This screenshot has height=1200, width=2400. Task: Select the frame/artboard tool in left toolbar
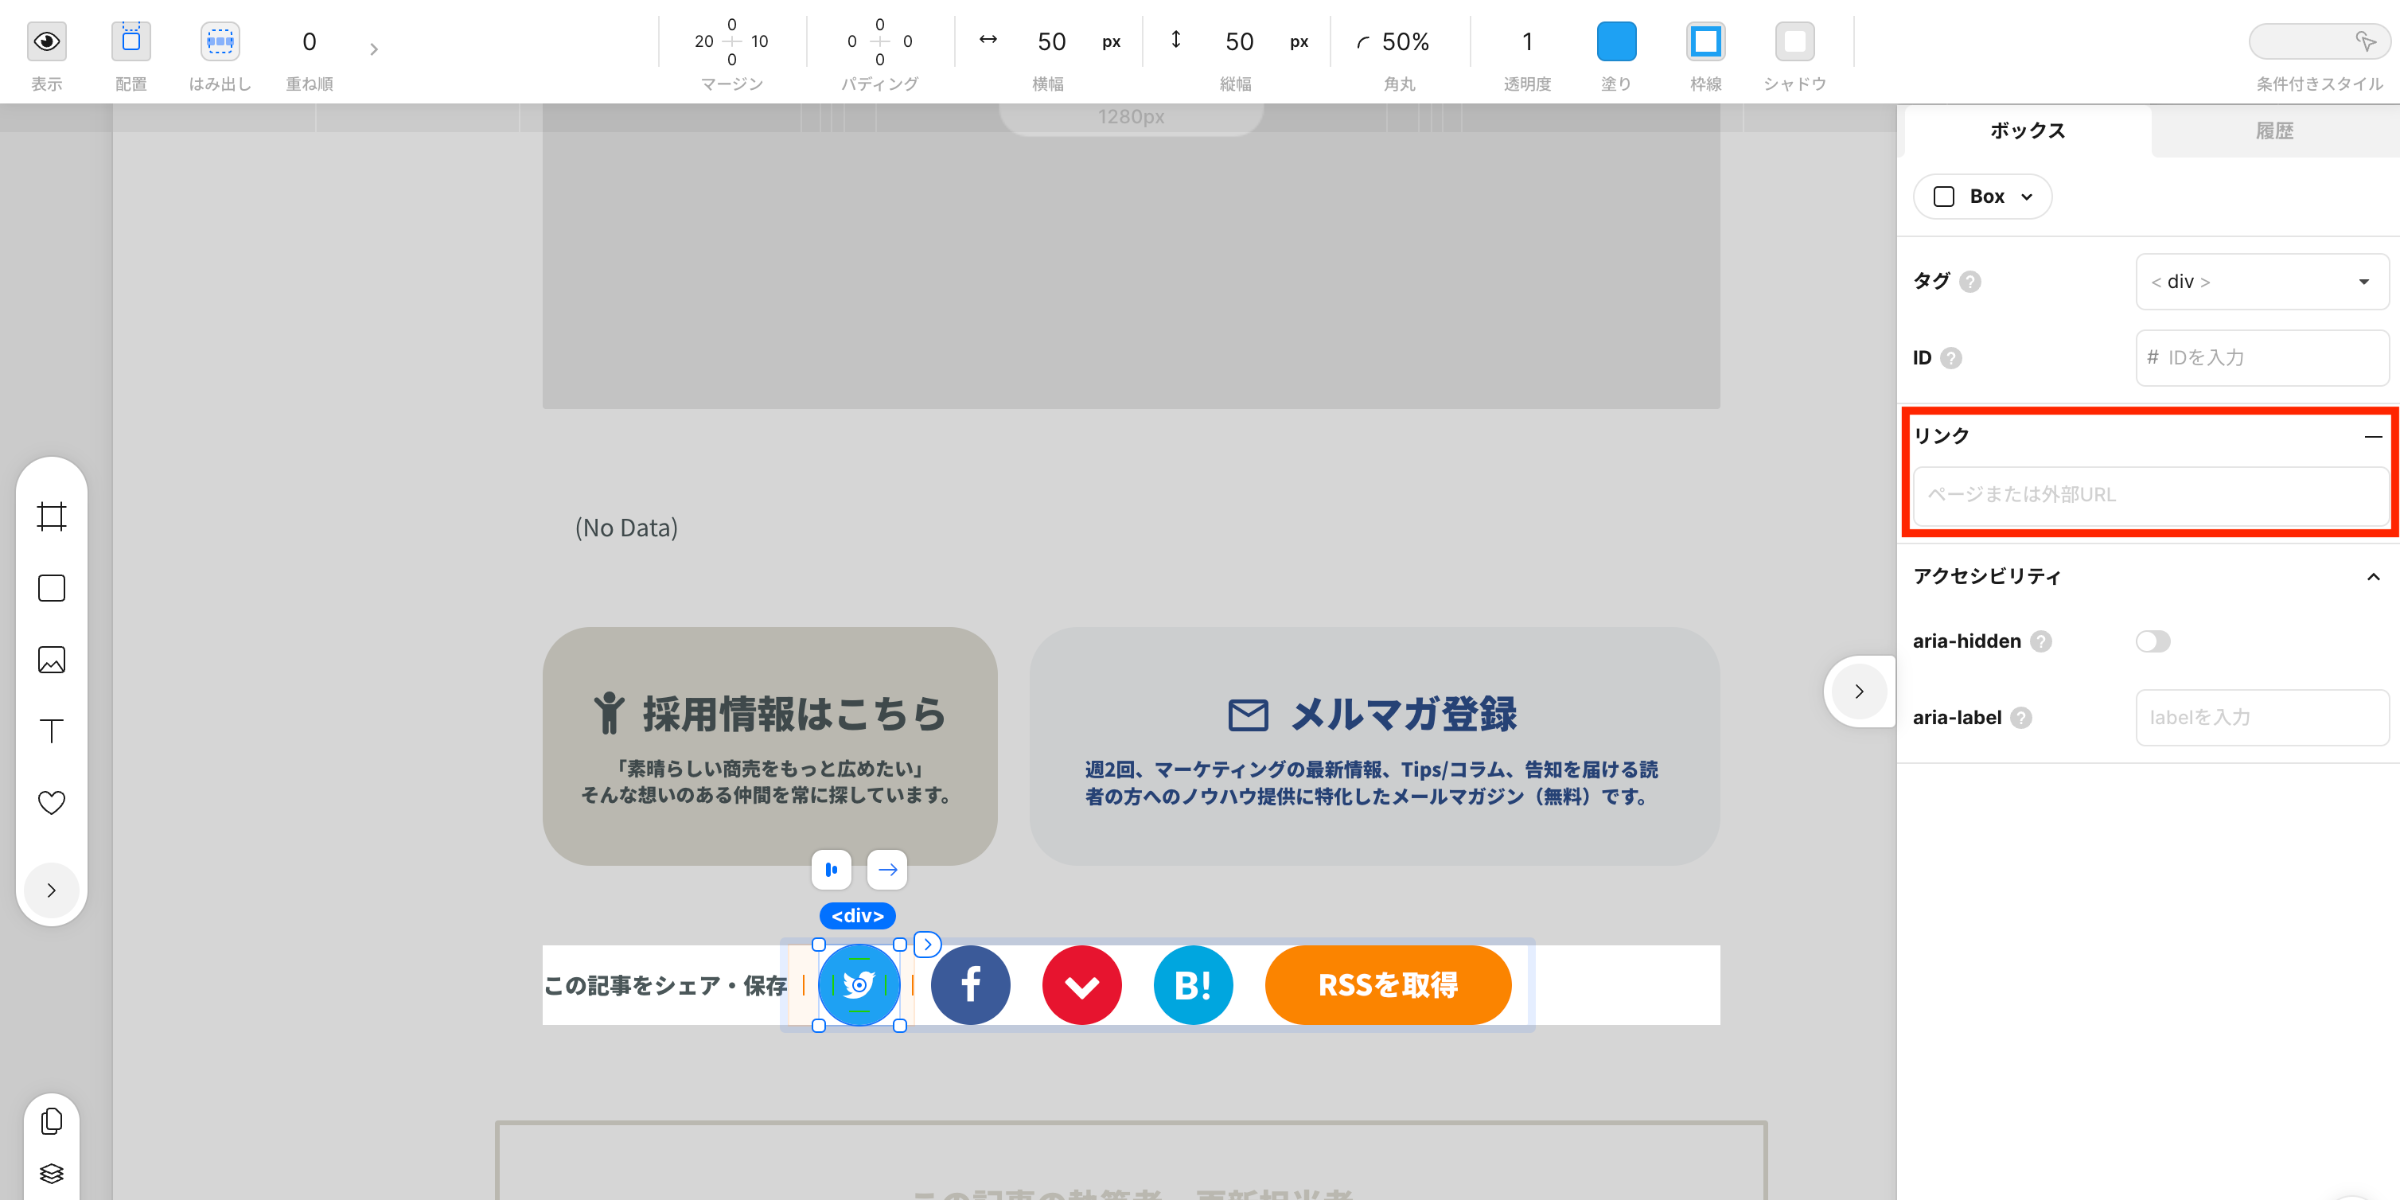52,517
